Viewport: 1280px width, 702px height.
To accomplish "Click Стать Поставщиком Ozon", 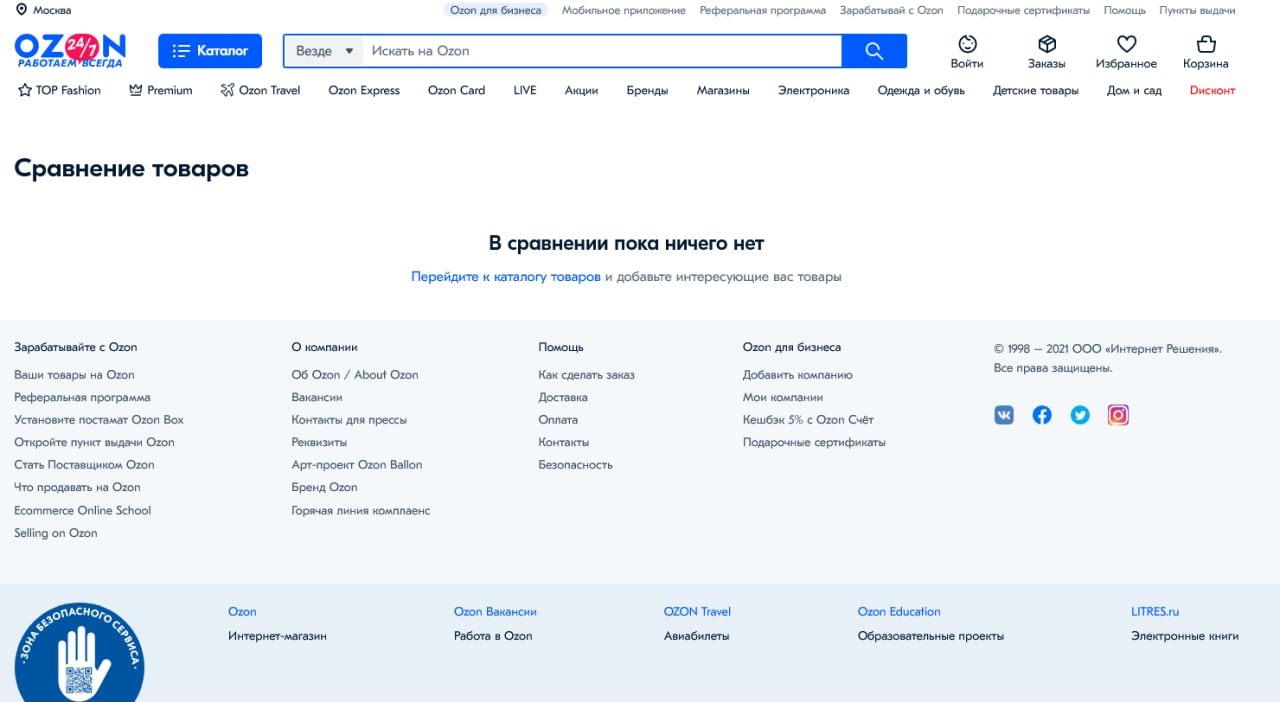I will tap(84, 465).
